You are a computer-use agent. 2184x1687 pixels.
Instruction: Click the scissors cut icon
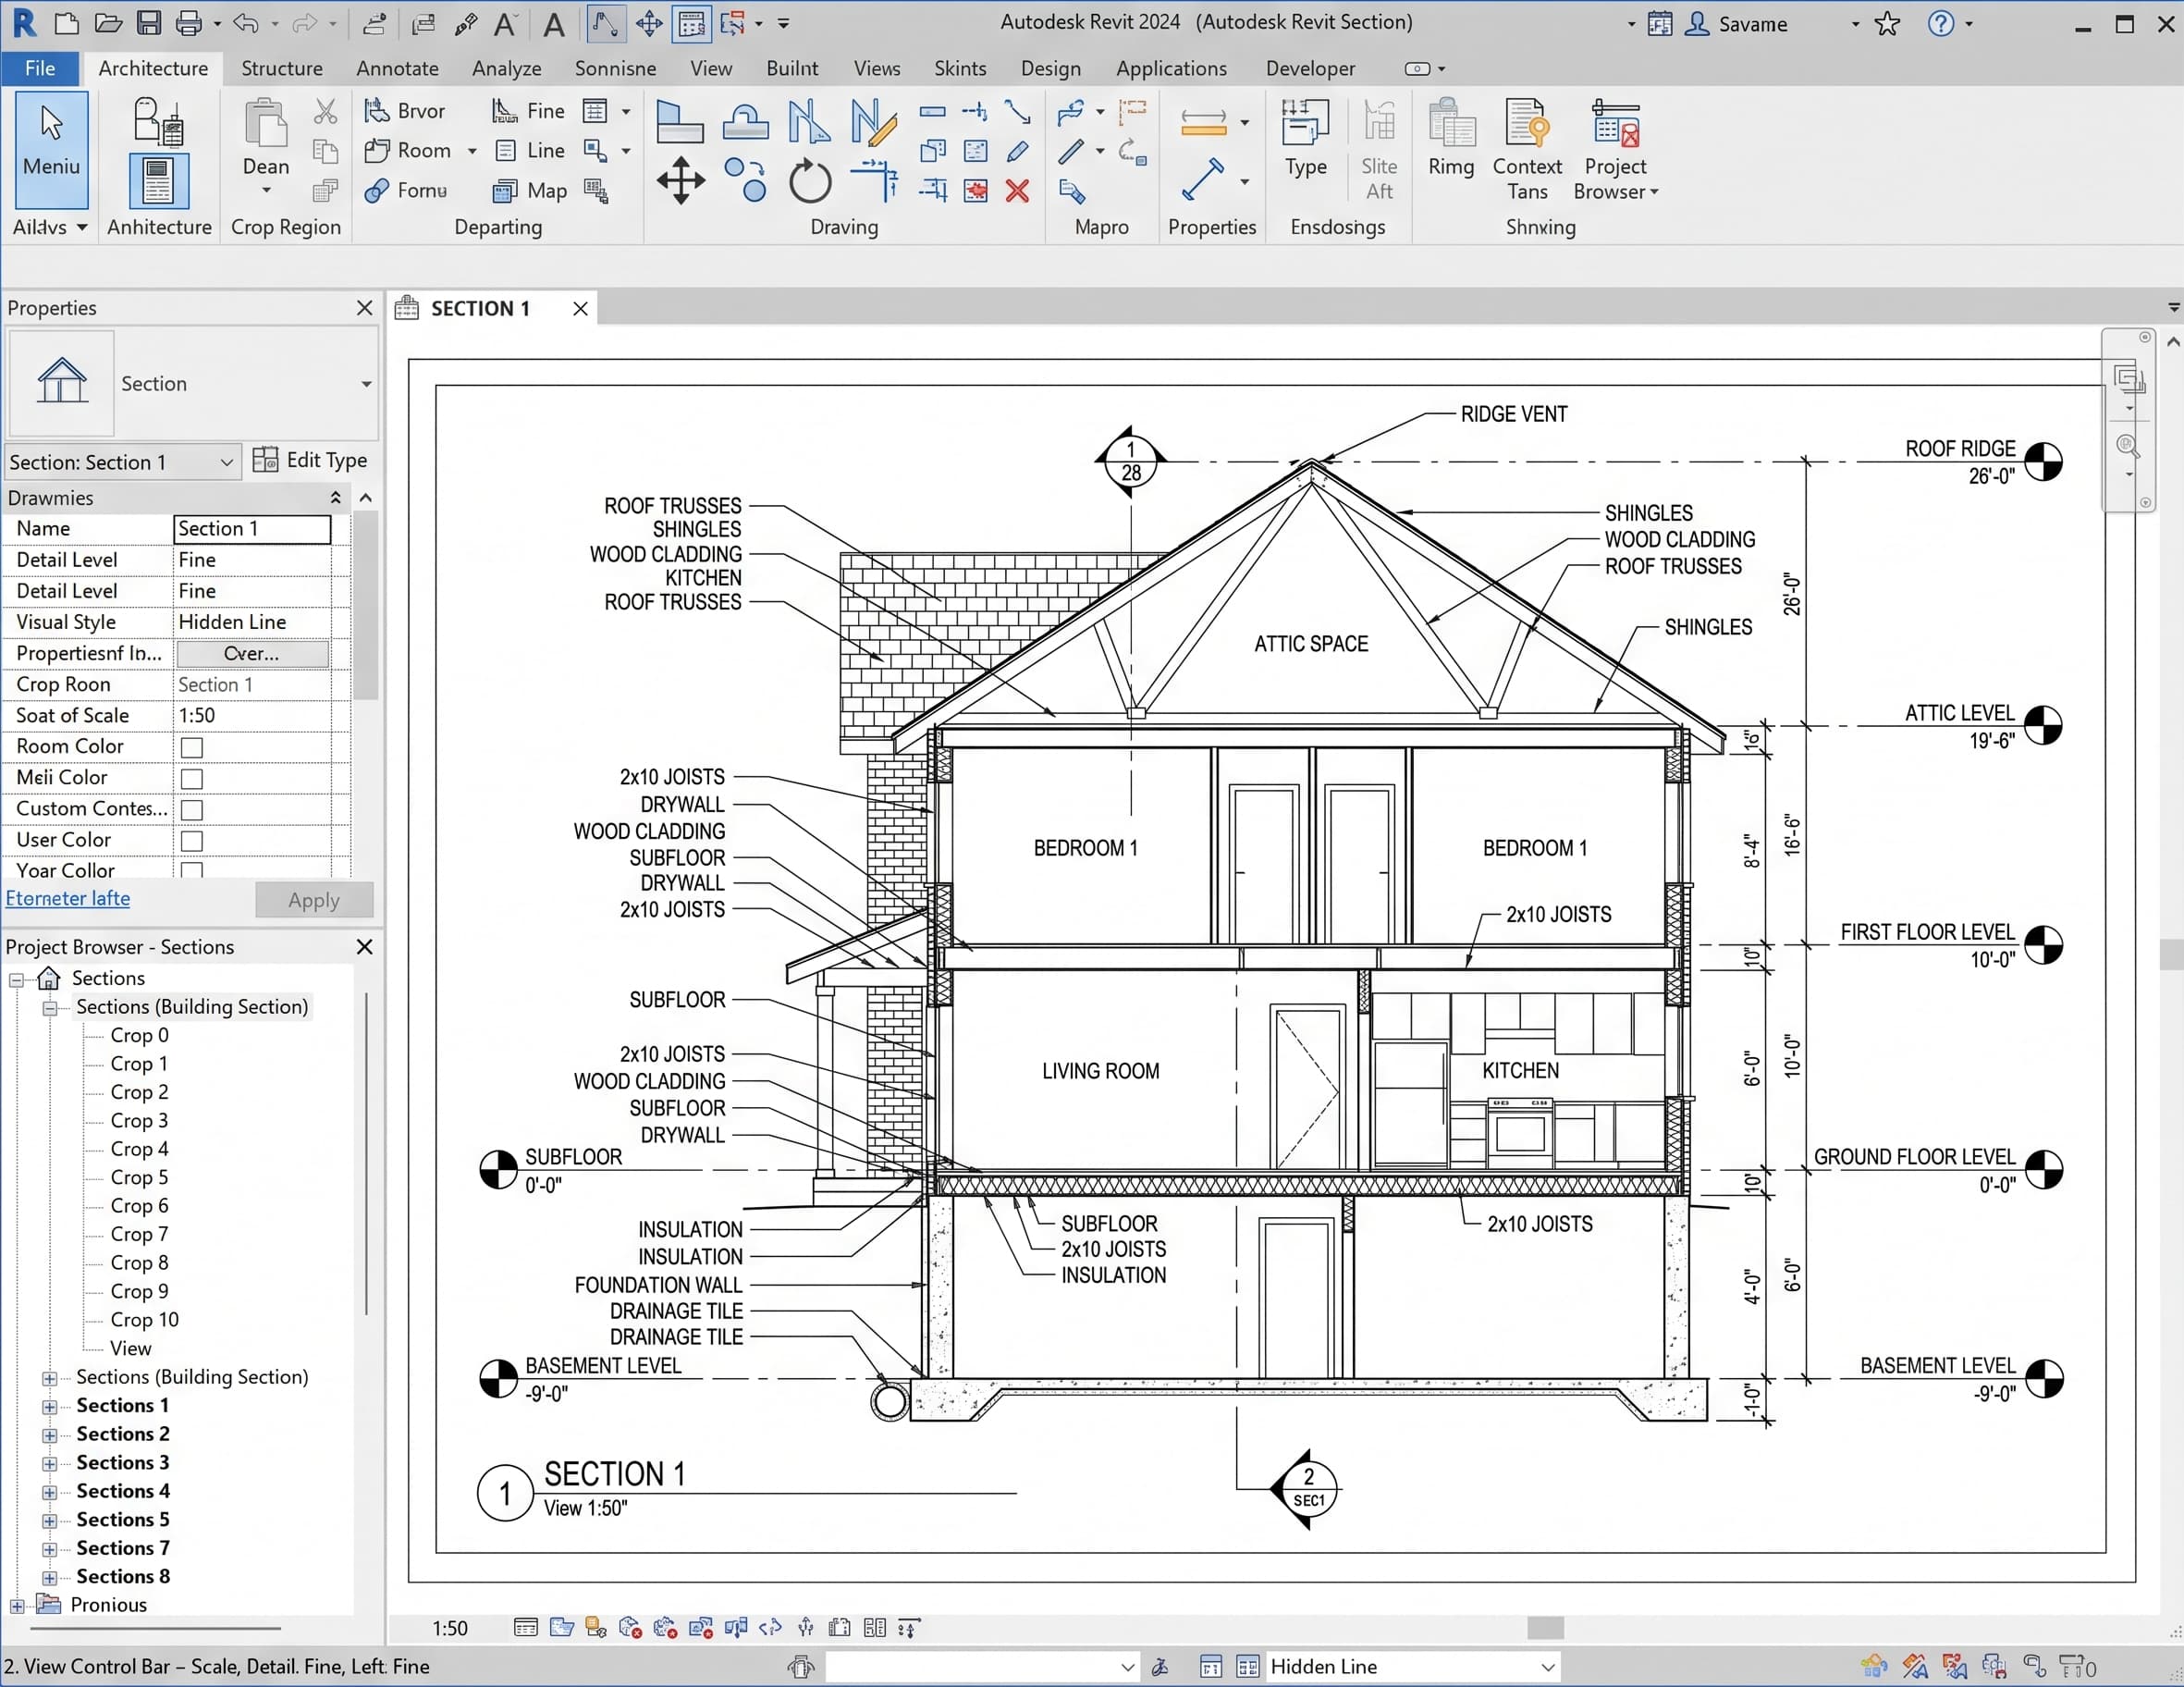pyautogui.click(x=325, y=111)
